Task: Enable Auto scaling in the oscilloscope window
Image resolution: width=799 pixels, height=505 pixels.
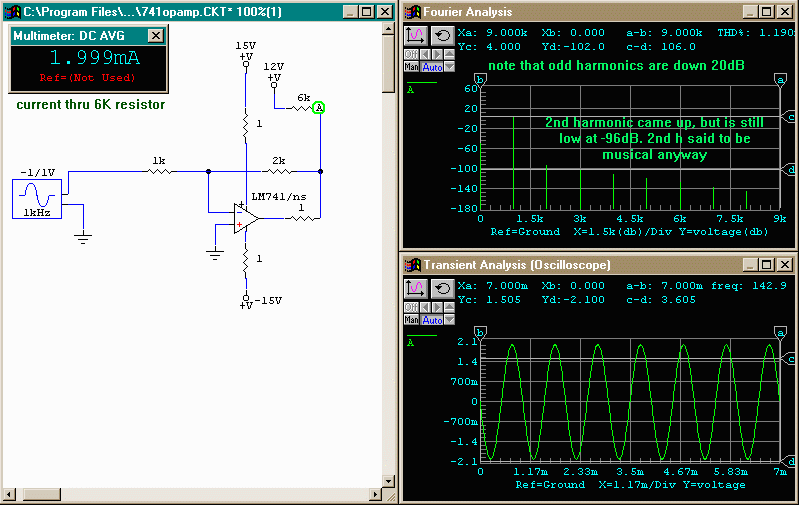Action: point(432,320)
